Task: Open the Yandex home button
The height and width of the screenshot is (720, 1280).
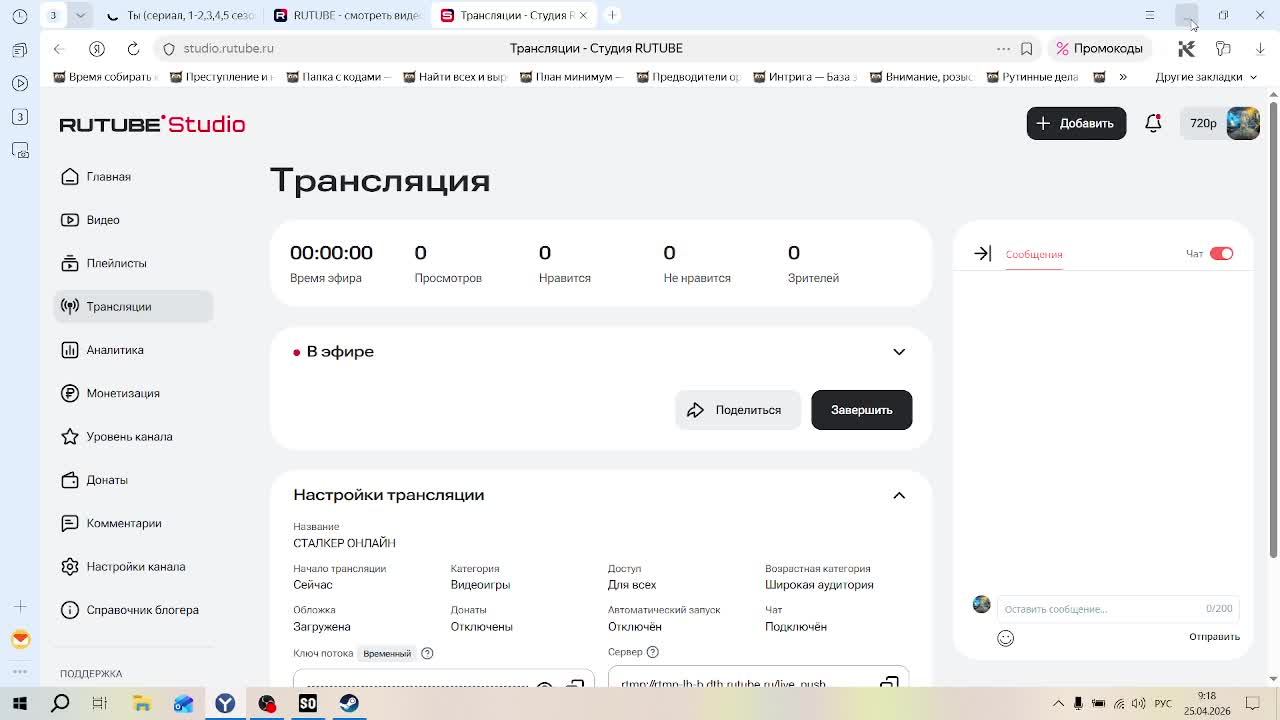Action: tap(96, 48)
